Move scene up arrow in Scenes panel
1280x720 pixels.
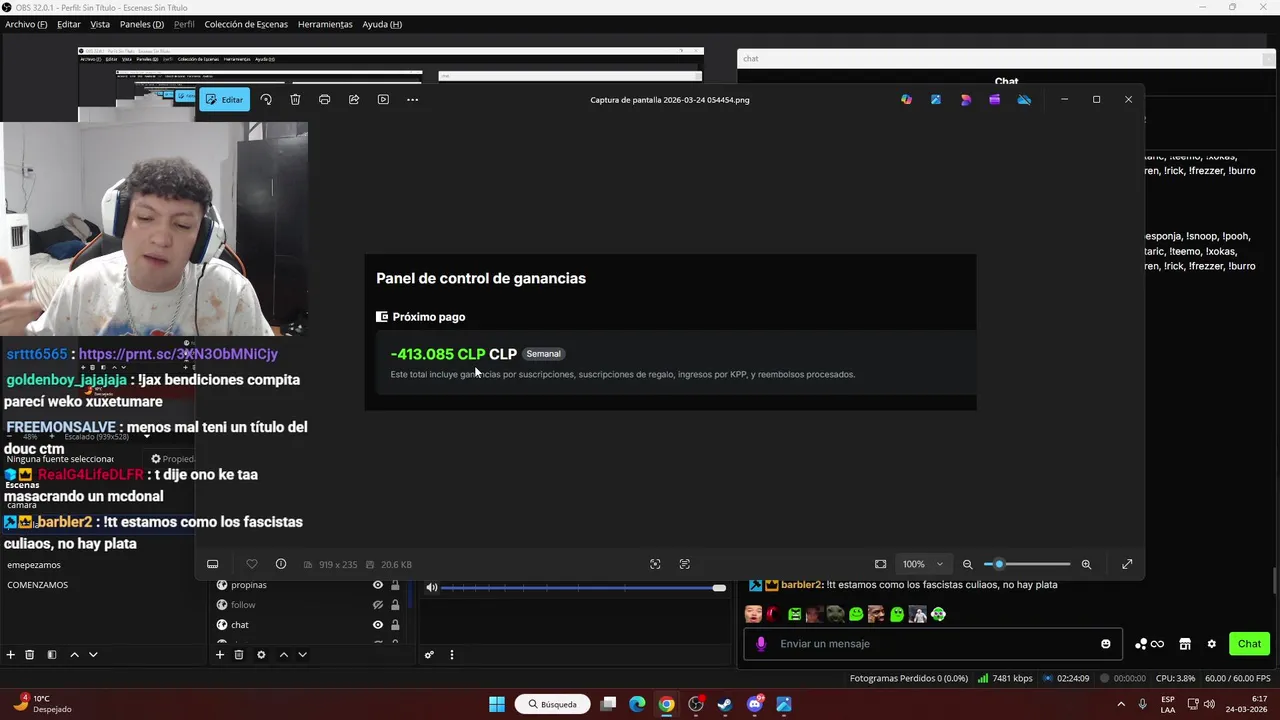[74, 655]
